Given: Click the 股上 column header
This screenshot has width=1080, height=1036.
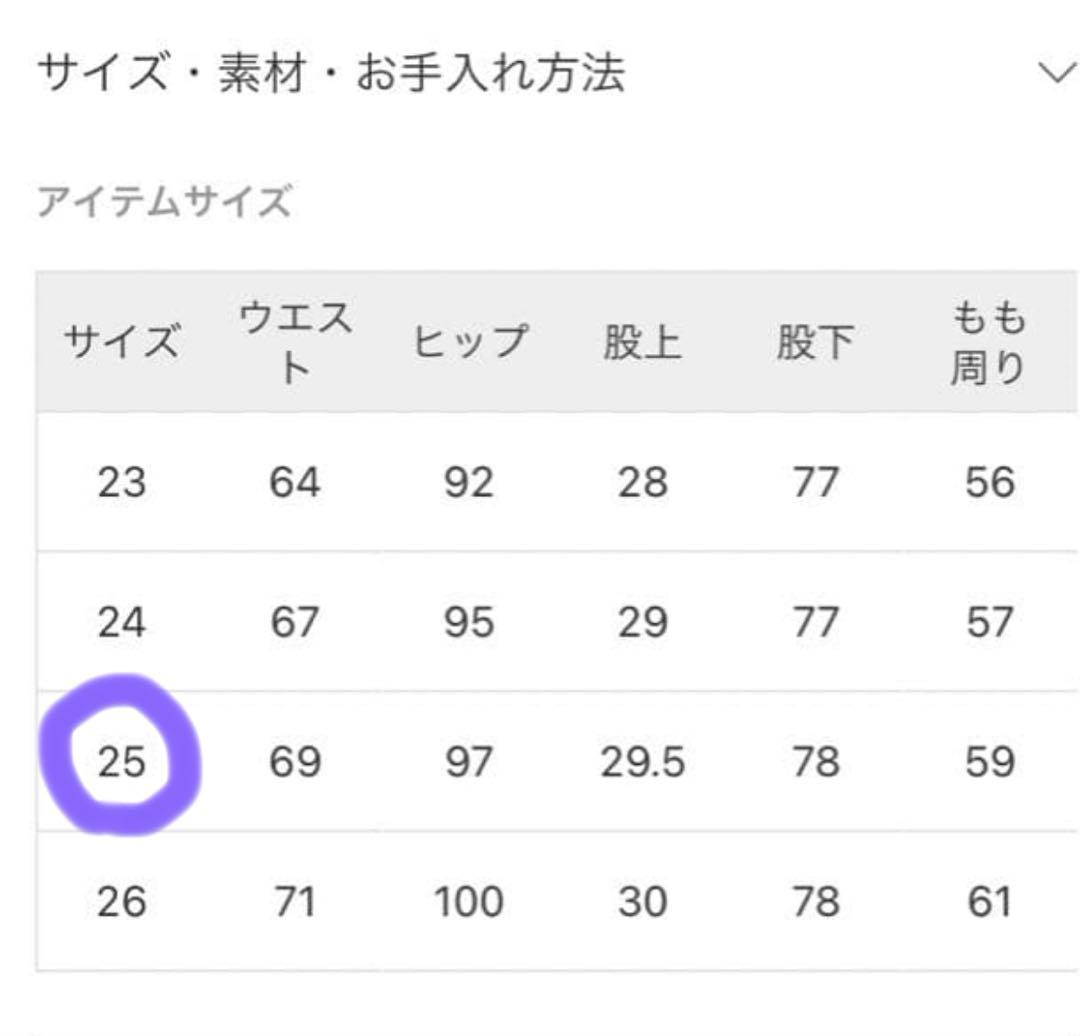Looking at the screenshot, I should [x=643, y=340].
